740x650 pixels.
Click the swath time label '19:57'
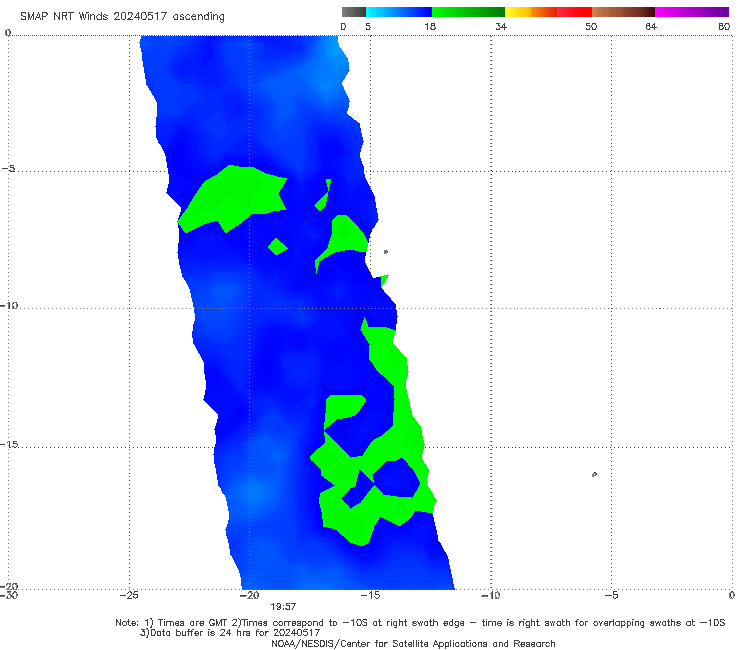[283, 607]
